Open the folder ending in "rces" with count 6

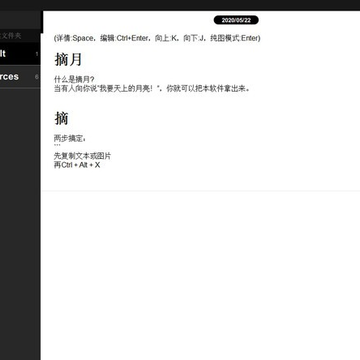[20, 77]
